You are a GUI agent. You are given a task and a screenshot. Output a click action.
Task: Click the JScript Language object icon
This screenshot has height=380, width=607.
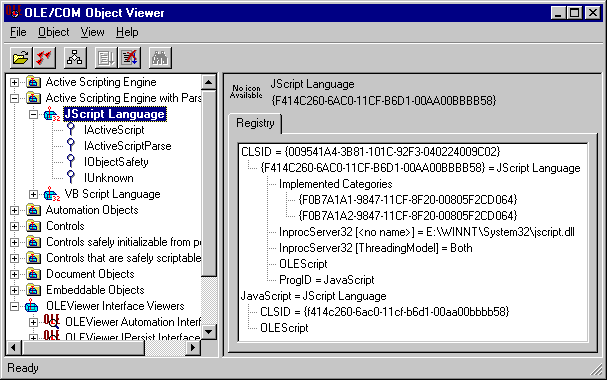[51, 114]
